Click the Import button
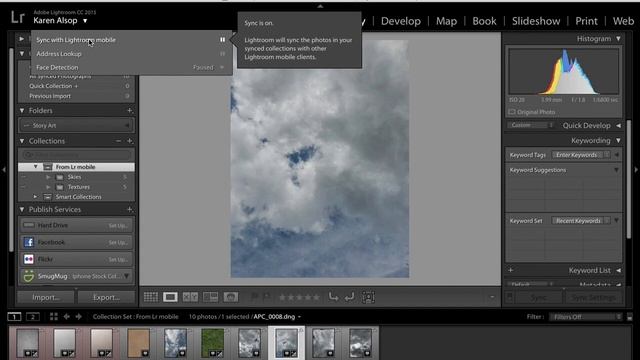The height and width of the screenshot is (360, 640). pyautogui.click(x=46, y=298)
